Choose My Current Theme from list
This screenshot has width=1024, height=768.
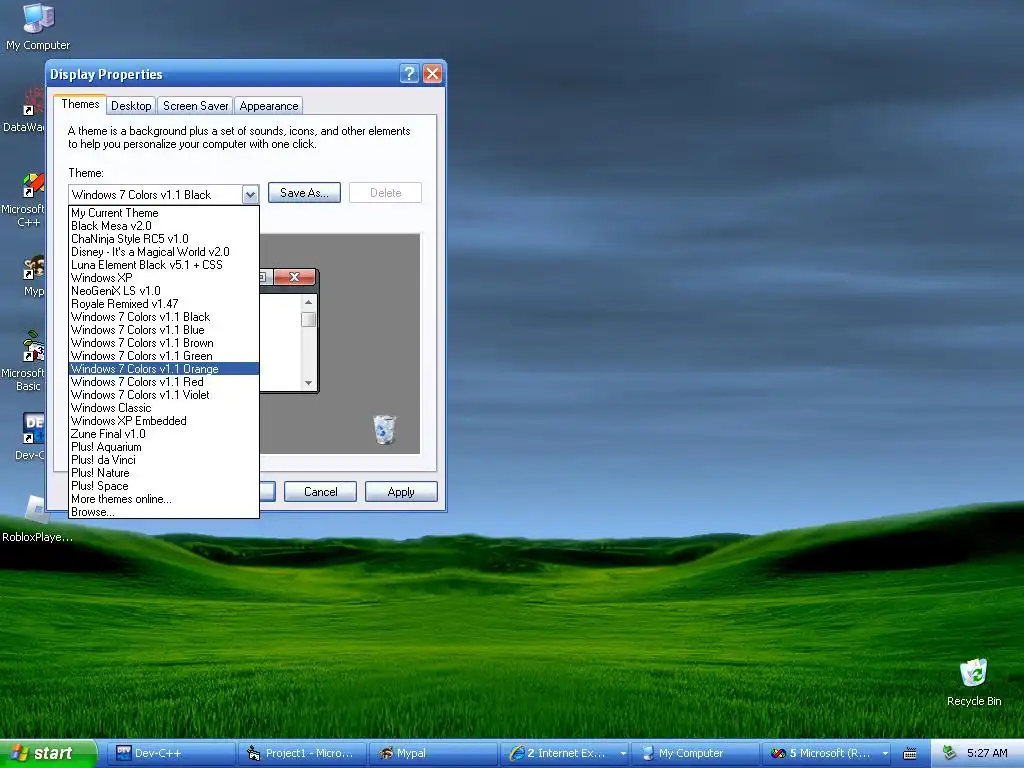(164, 213)
